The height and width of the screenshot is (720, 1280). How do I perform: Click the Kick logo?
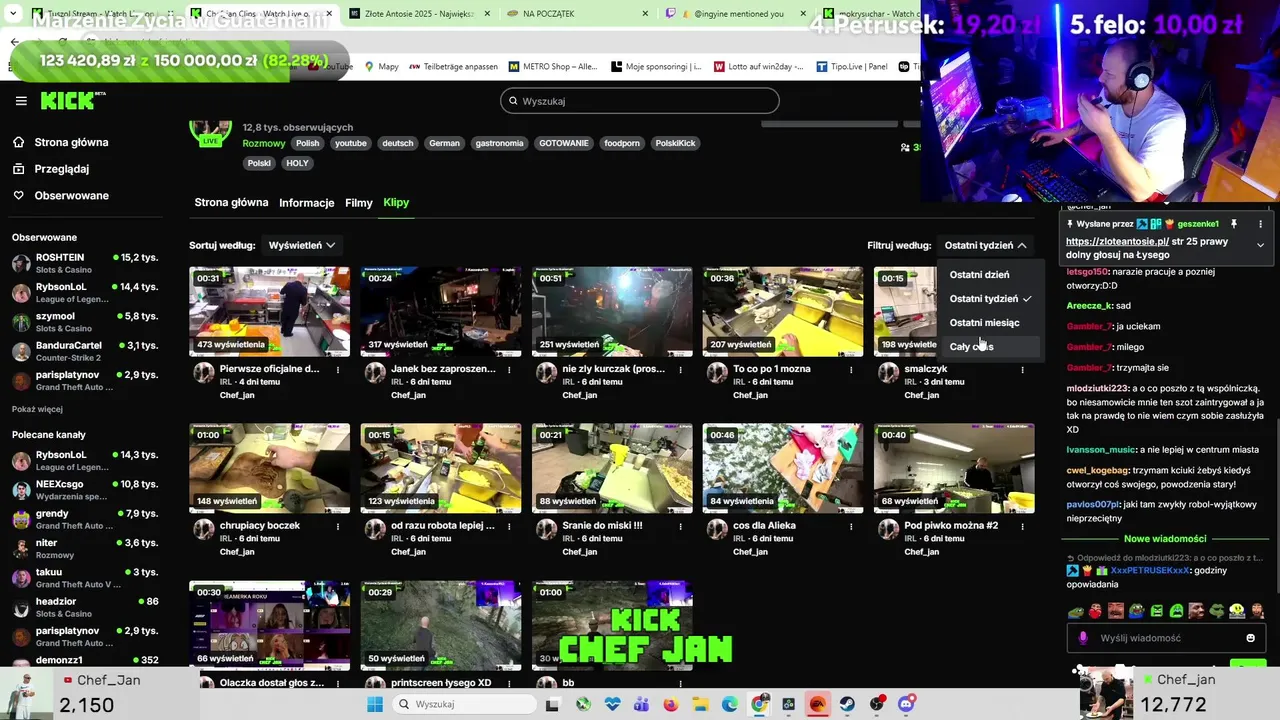point(72,100)
